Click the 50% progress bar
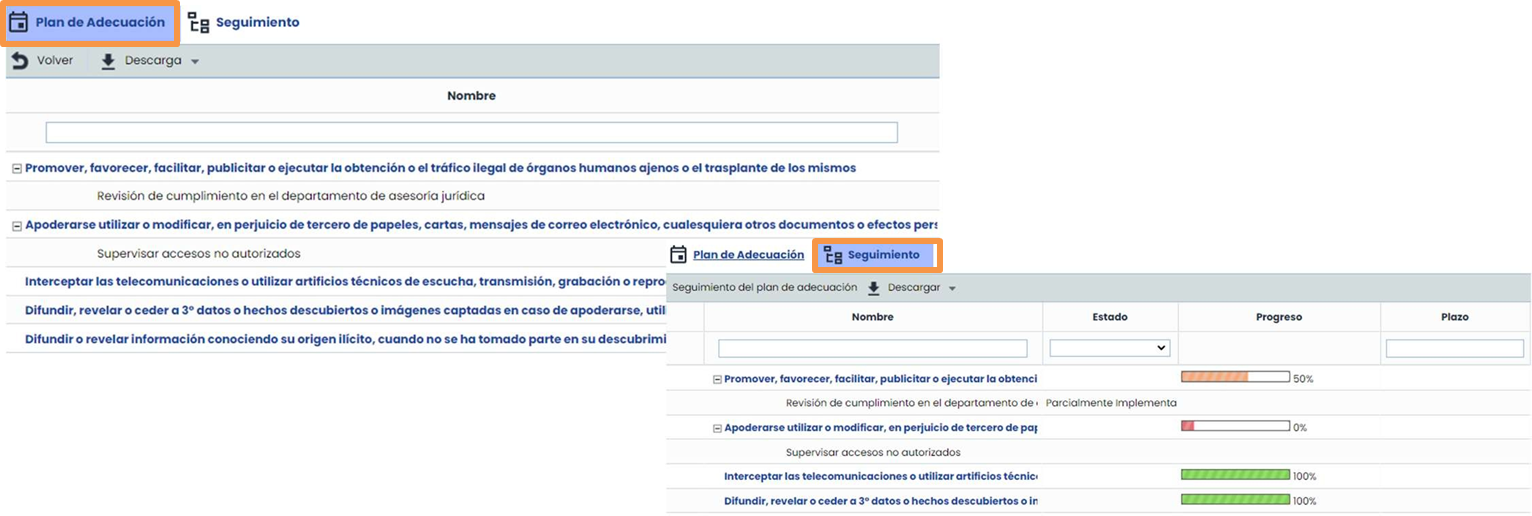Image resolution: width=1532 pixels, height=516 pixels. tap(1235, 378)
